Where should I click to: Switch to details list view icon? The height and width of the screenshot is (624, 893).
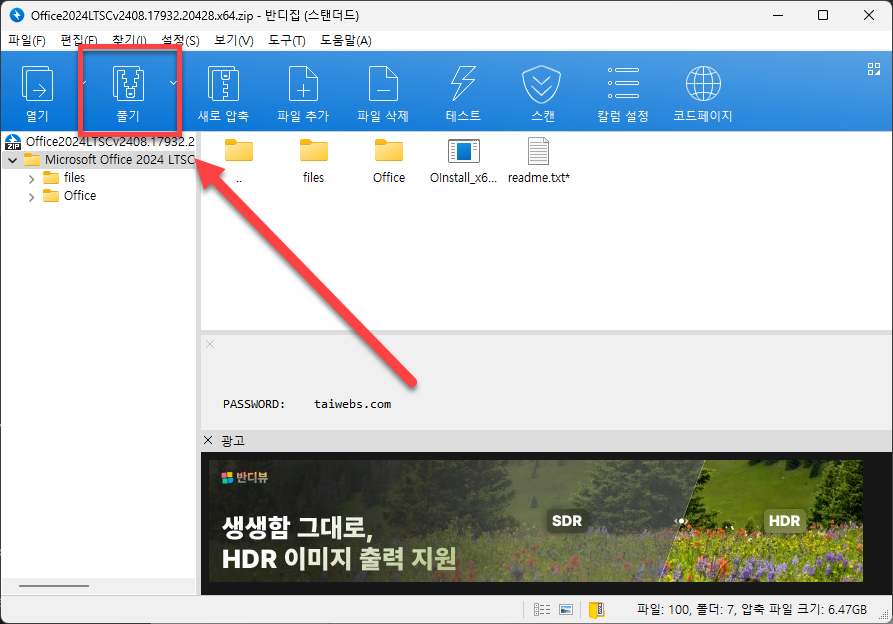[542, 610]
